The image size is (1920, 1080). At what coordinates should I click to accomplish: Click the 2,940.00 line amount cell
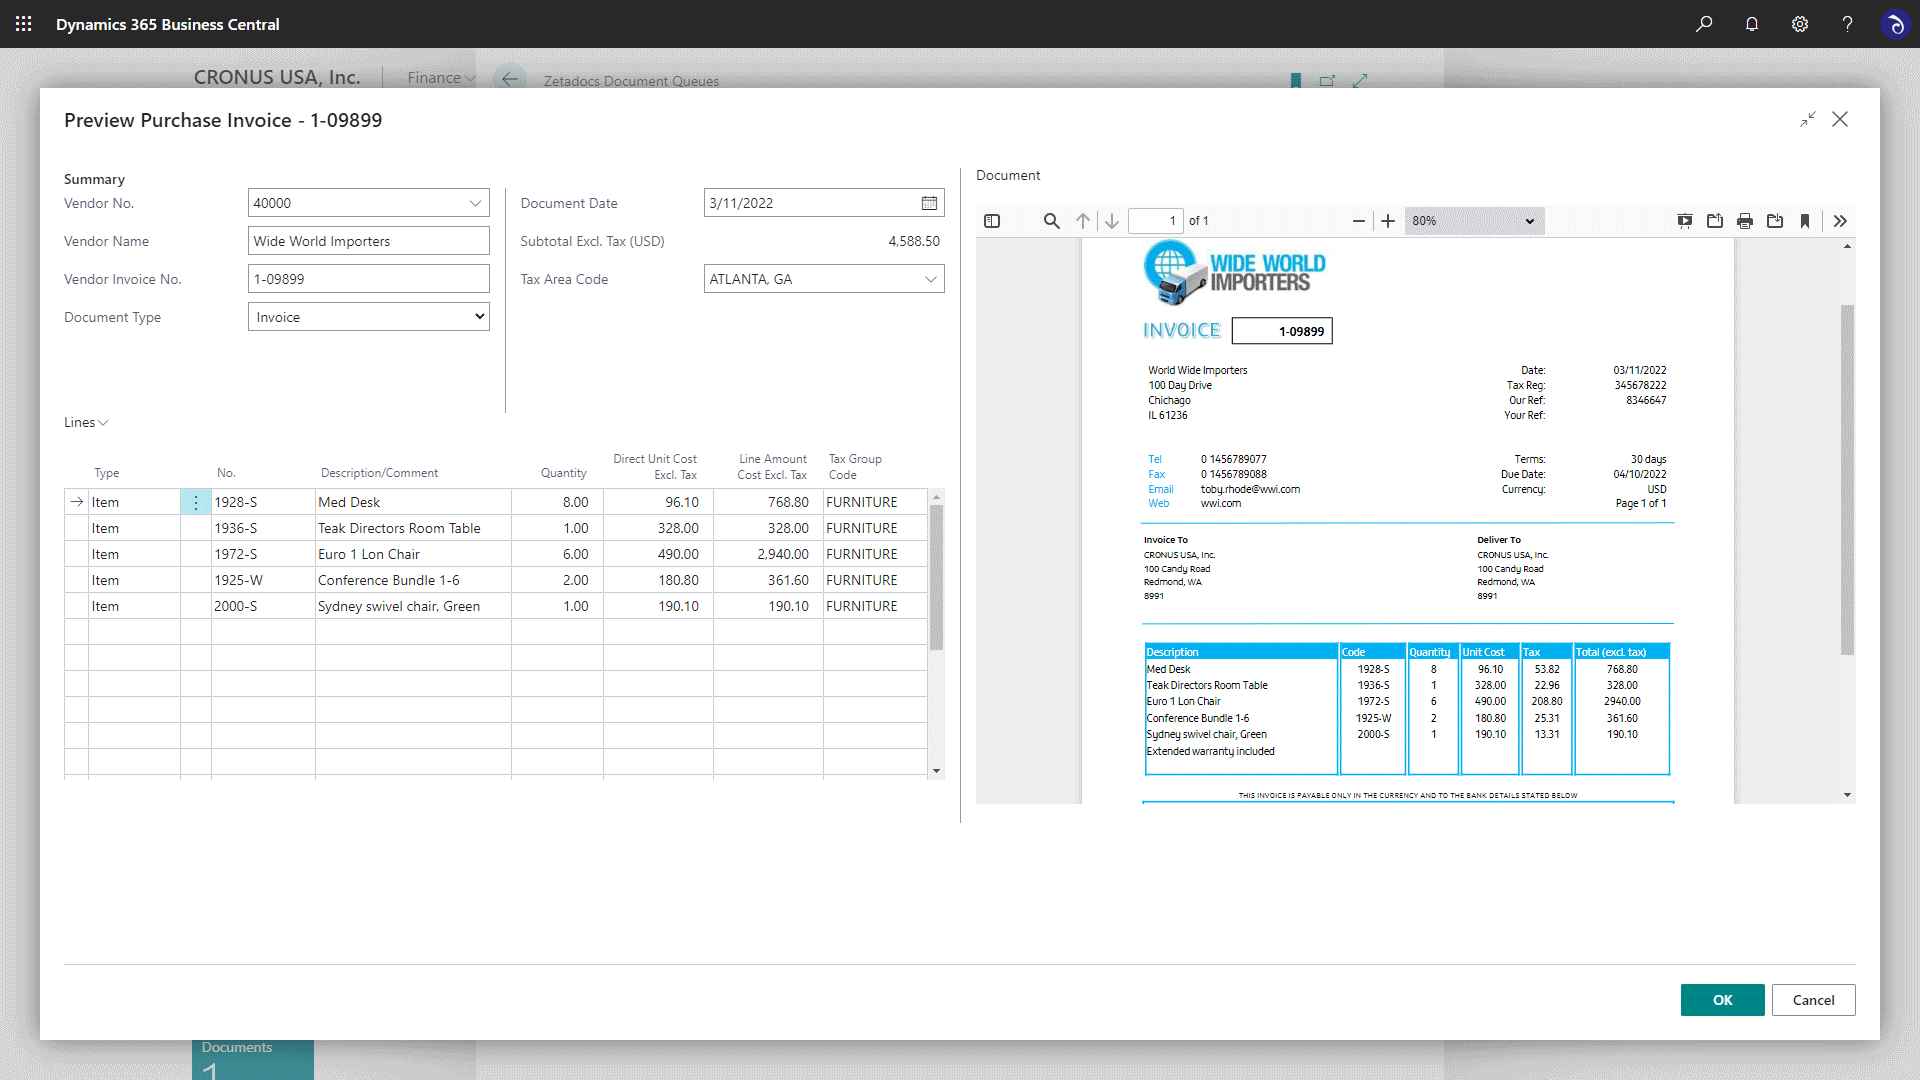tap(768, 554)
